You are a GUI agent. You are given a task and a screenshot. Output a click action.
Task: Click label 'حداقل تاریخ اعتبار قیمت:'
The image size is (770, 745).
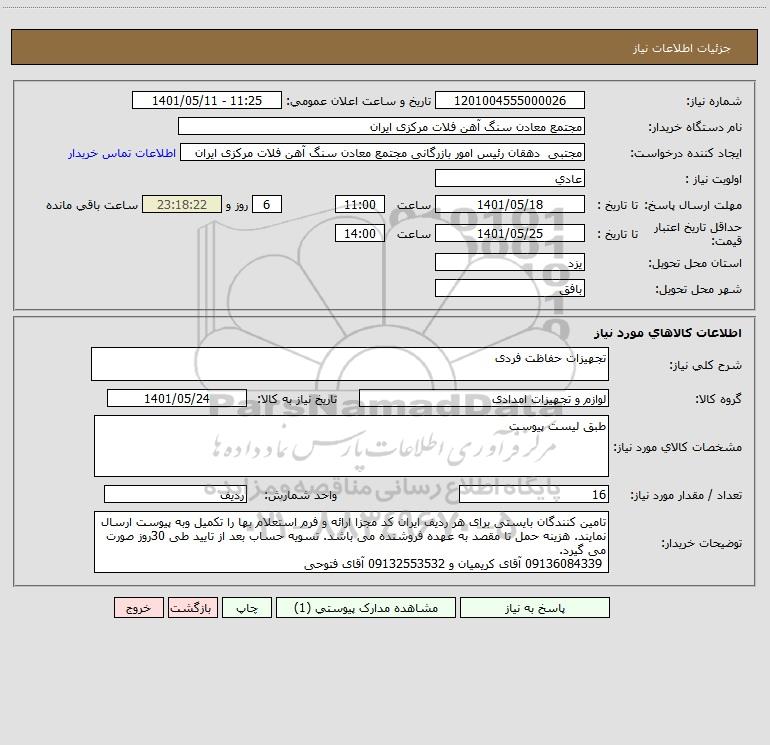[x=698, y=234]
